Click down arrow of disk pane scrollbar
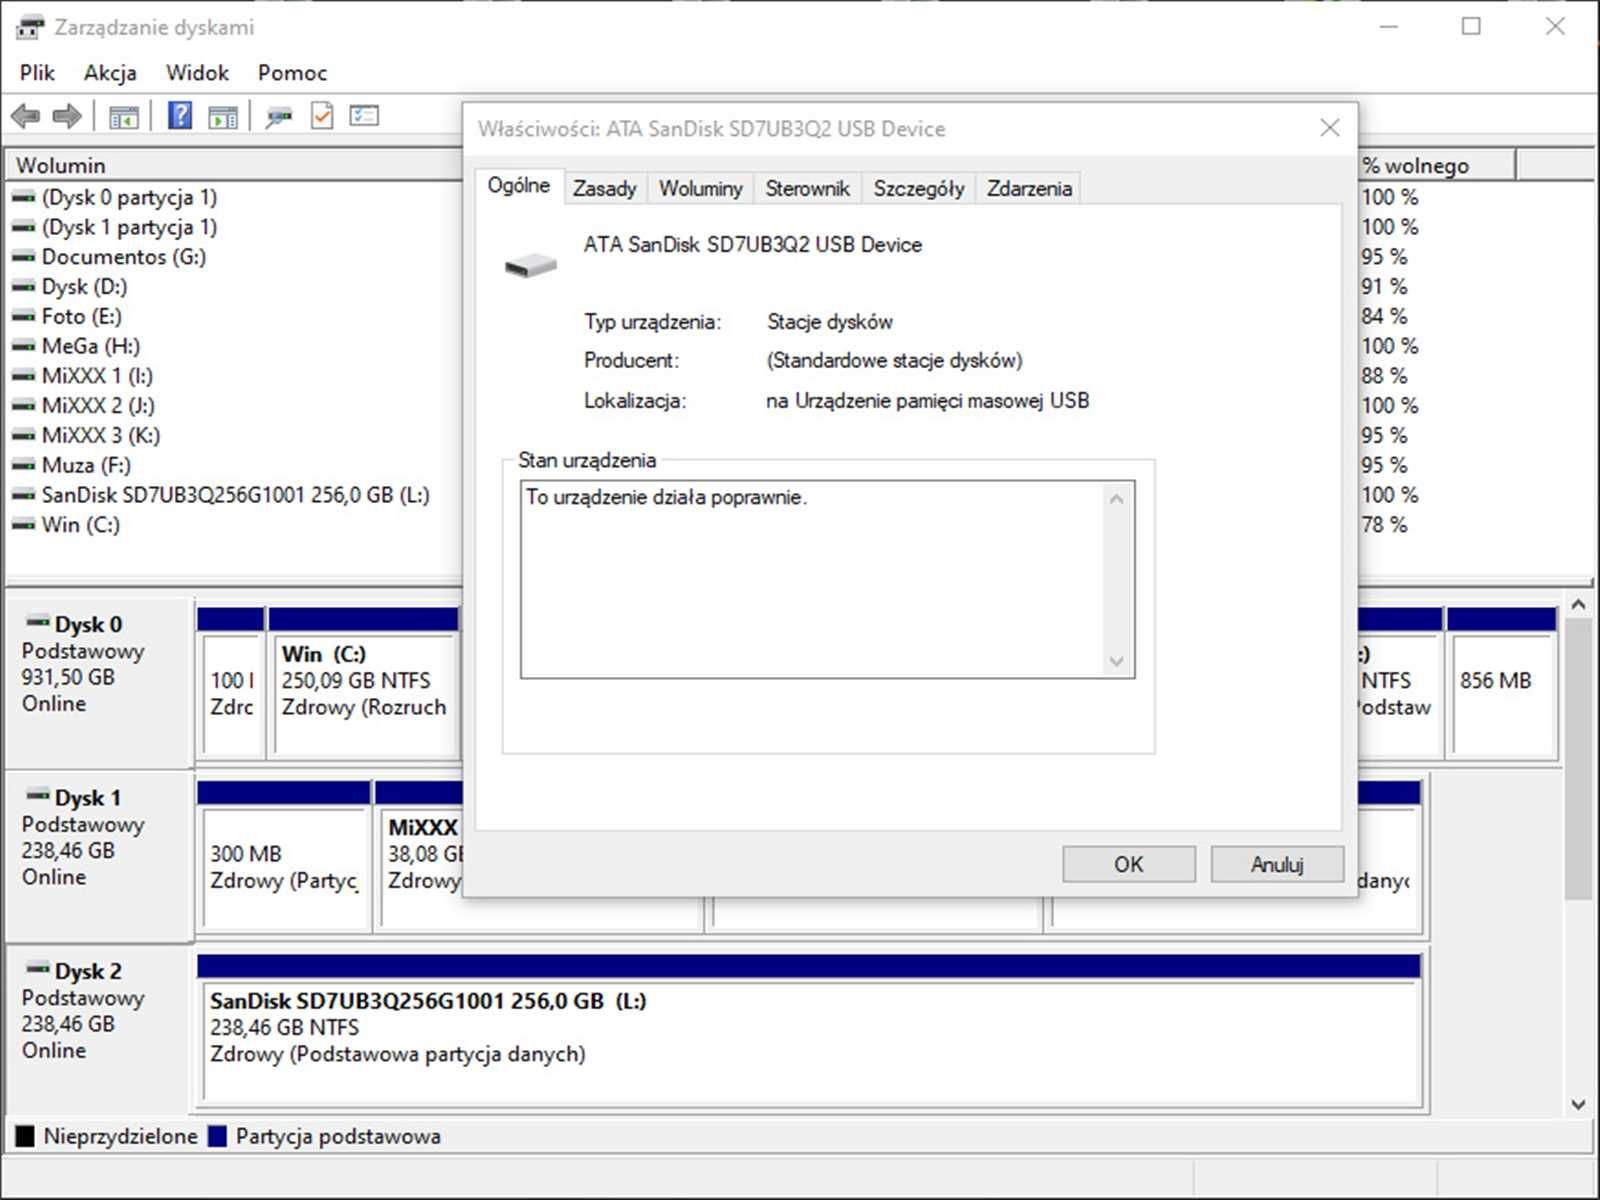Image resolution: width=1600 pixels, height=1200 pixels. pyautogui.click(x=1578, y=1104)
